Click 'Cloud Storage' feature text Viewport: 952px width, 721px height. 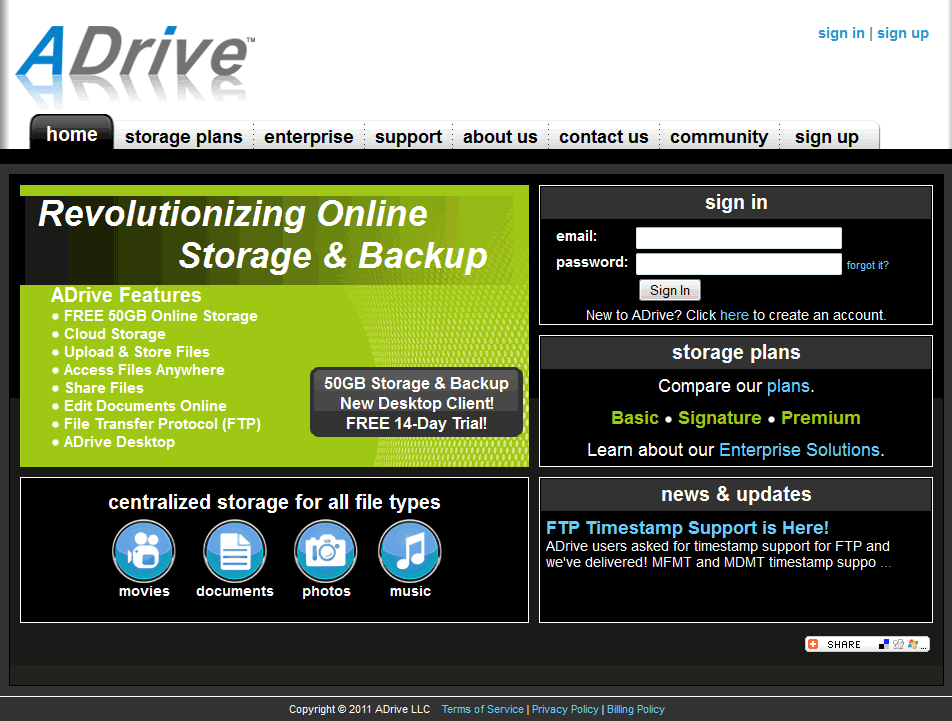tap(115, 334)
